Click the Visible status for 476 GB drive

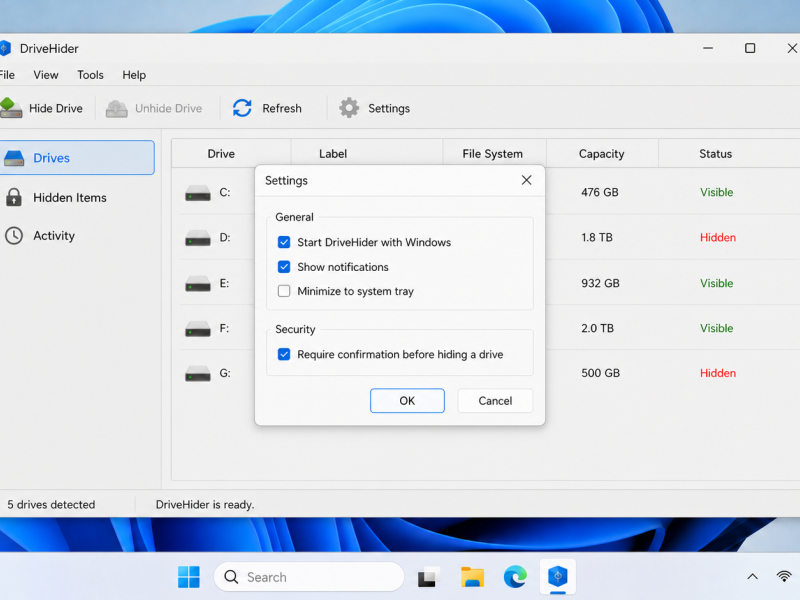pyautogui.click(x=717, y=192)
